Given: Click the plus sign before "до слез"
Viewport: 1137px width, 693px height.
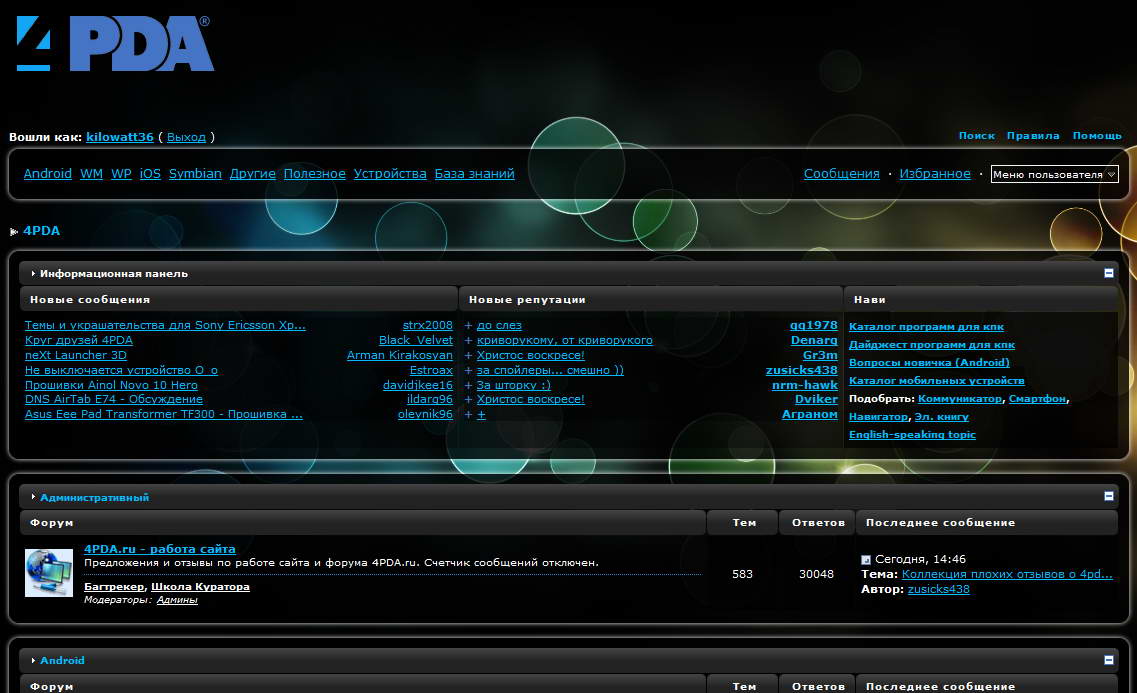Looking at the screenshot, I should click(468, 326).
